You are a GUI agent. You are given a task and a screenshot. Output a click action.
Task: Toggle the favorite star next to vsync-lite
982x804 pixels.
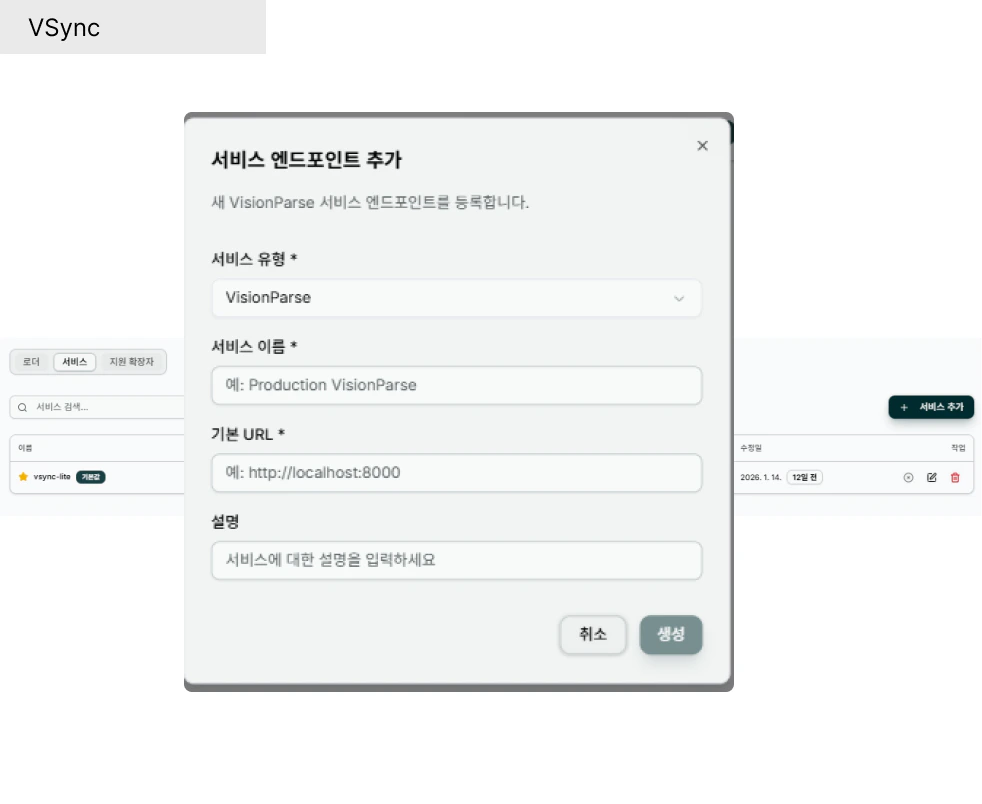point(24,477)
